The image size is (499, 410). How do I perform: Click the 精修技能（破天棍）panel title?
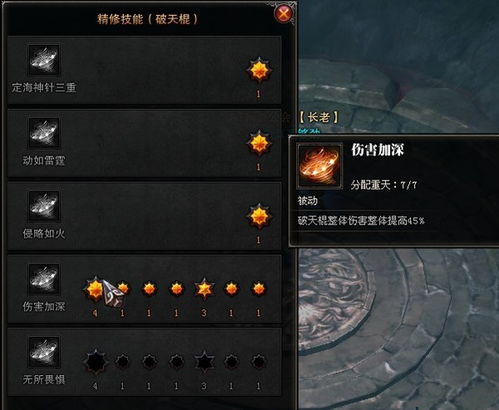[147, 19]
